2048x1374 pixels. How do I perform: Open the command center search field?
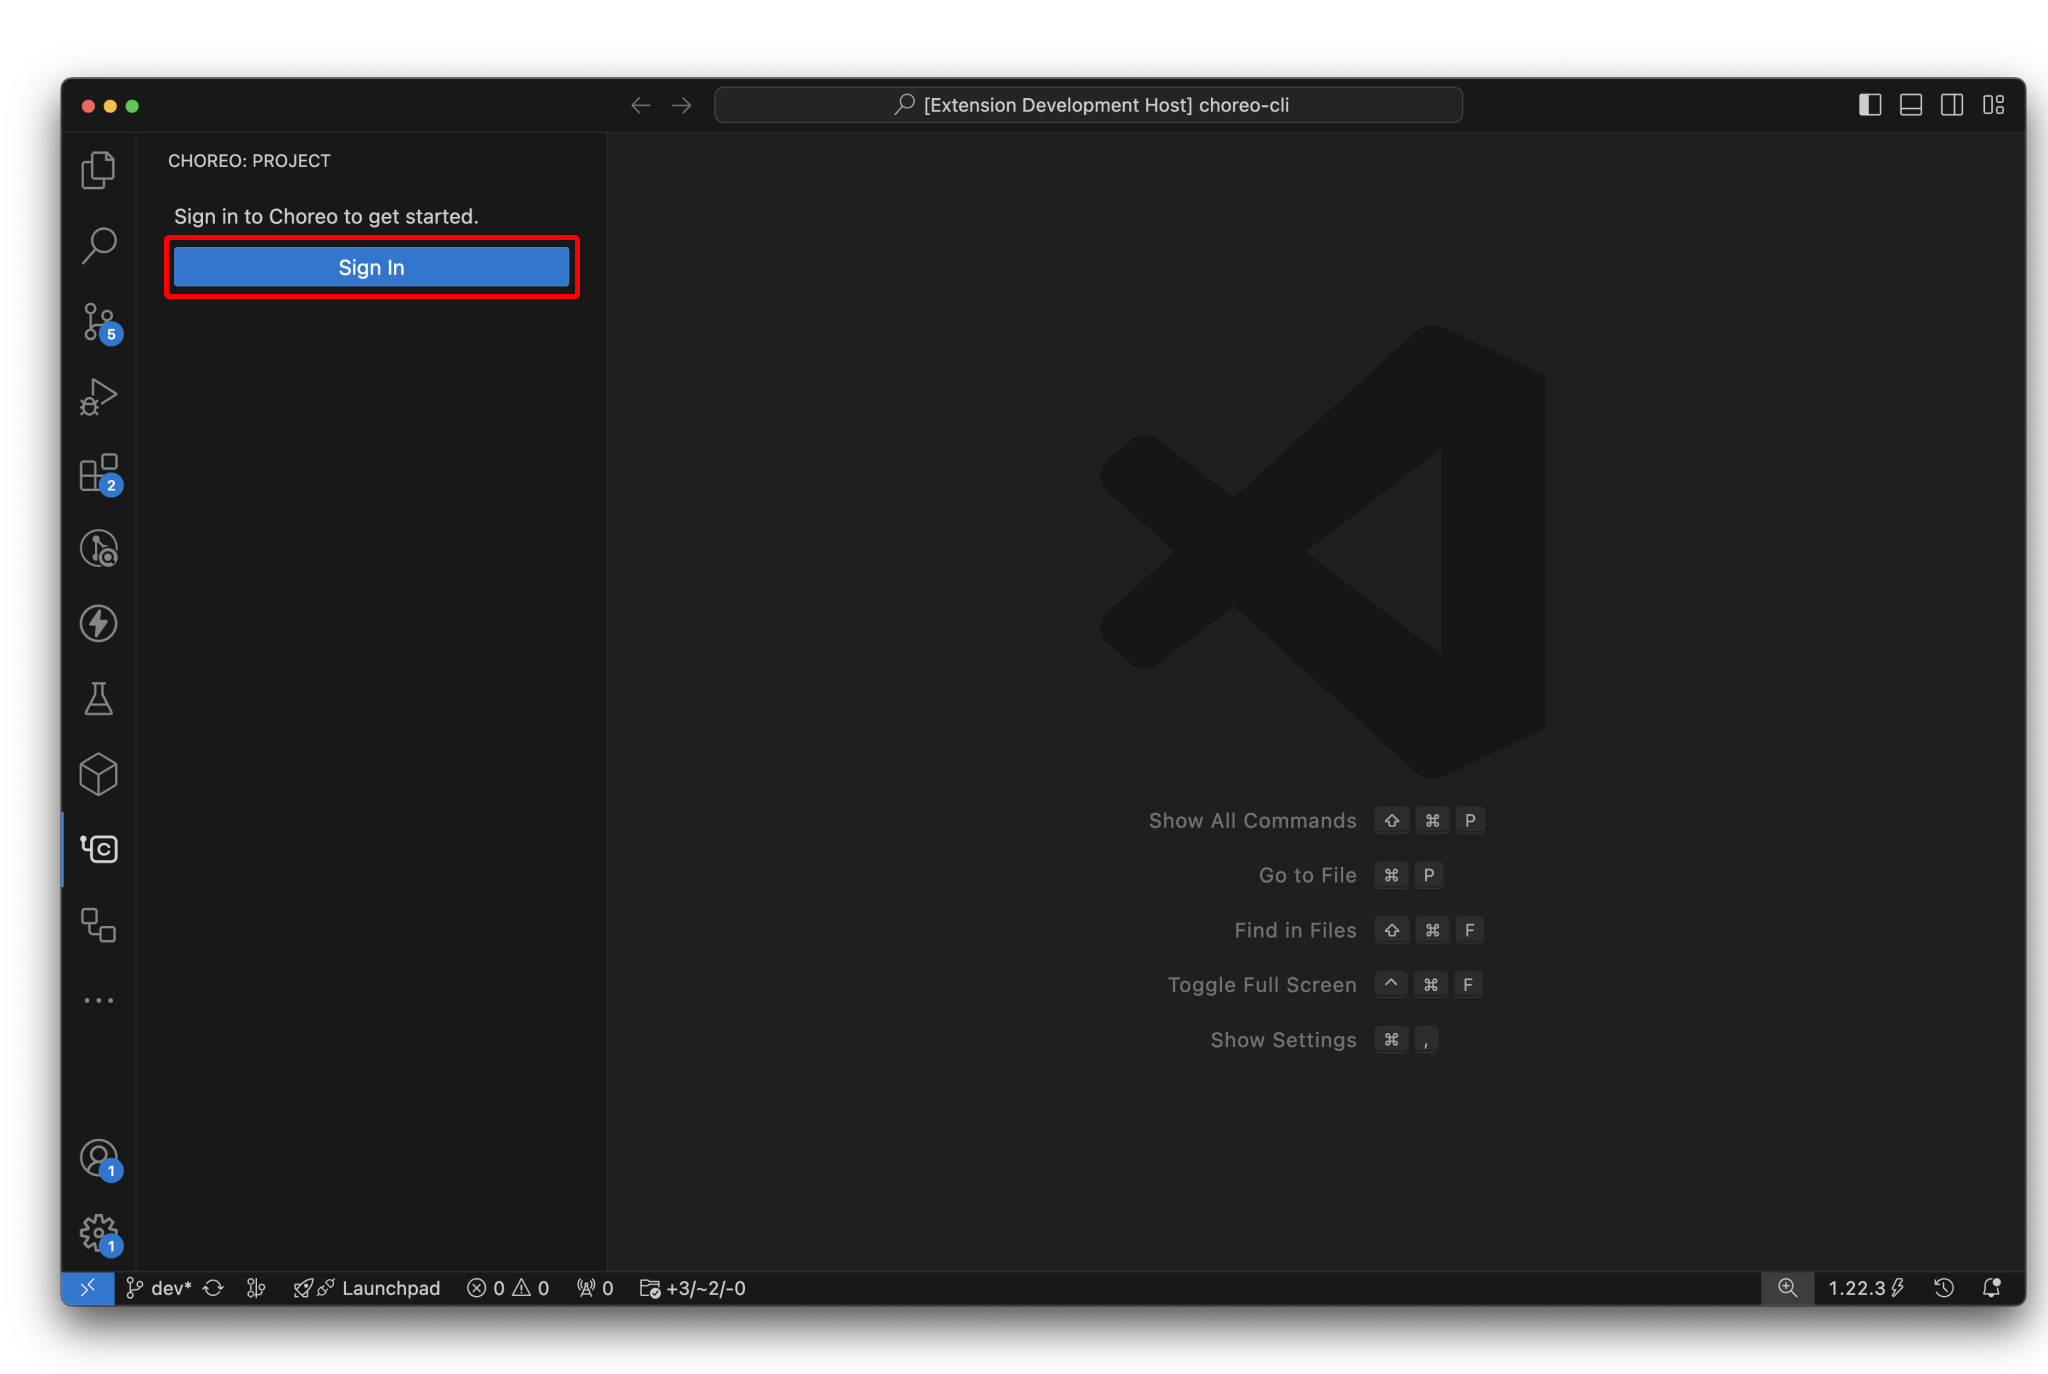tap(1088, 105)
